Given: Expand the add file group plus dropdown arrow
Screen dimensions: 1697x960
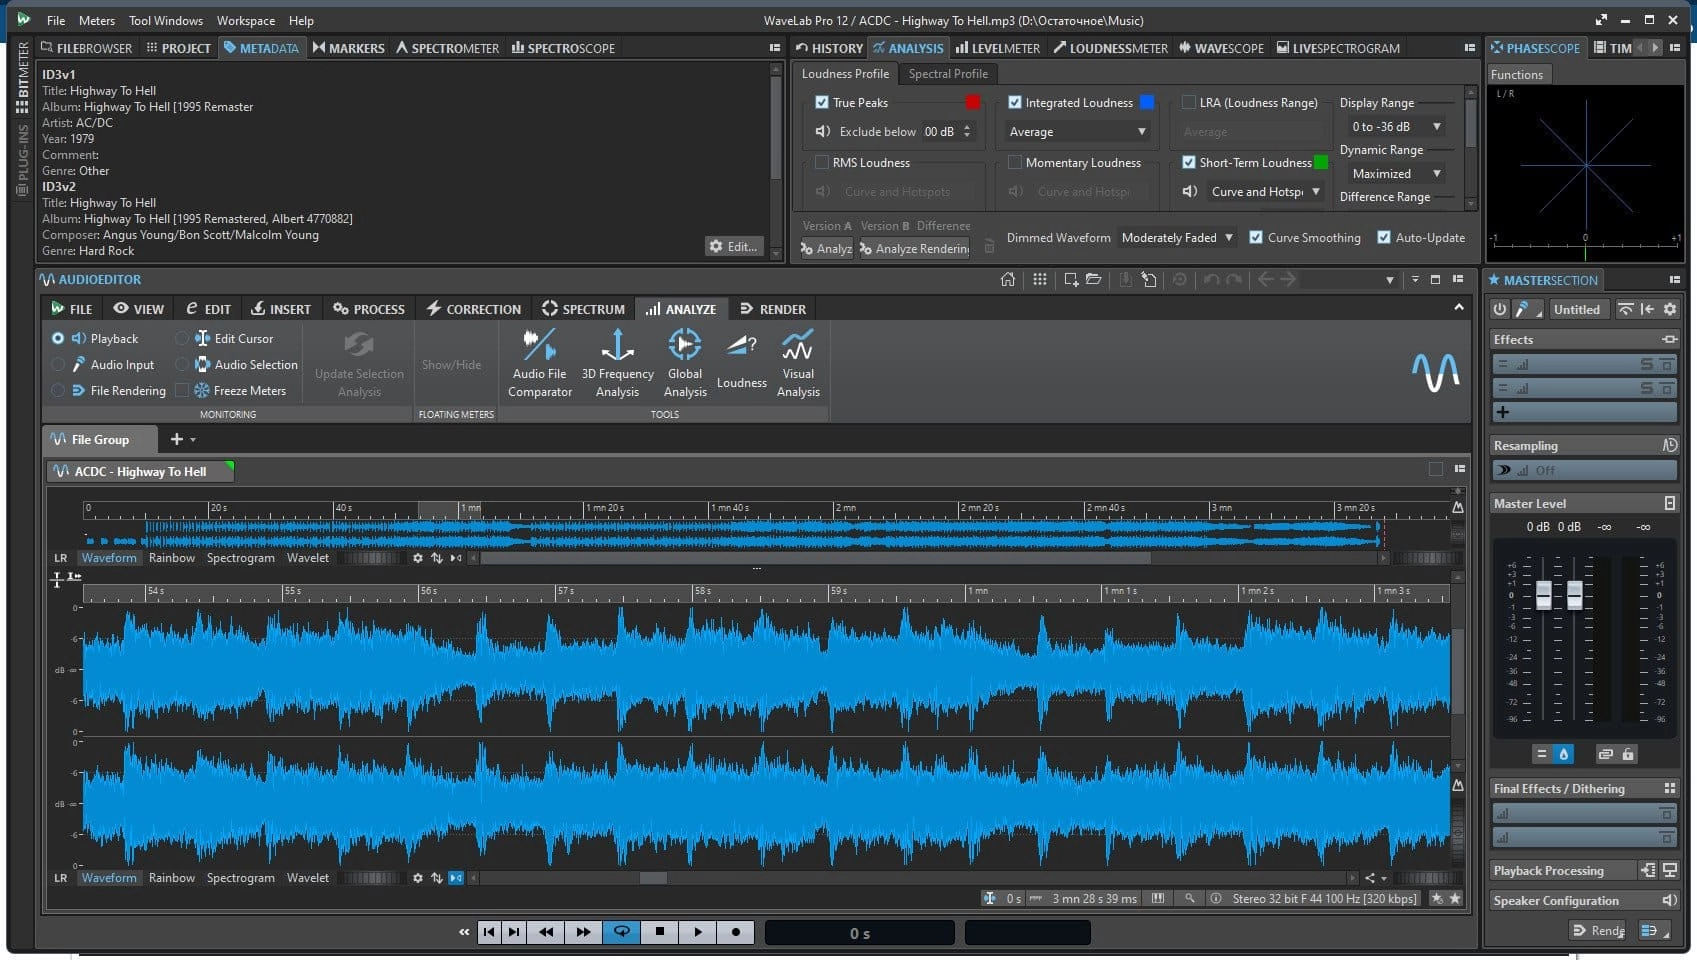Looking at the screenshot, I should (193, 440).
